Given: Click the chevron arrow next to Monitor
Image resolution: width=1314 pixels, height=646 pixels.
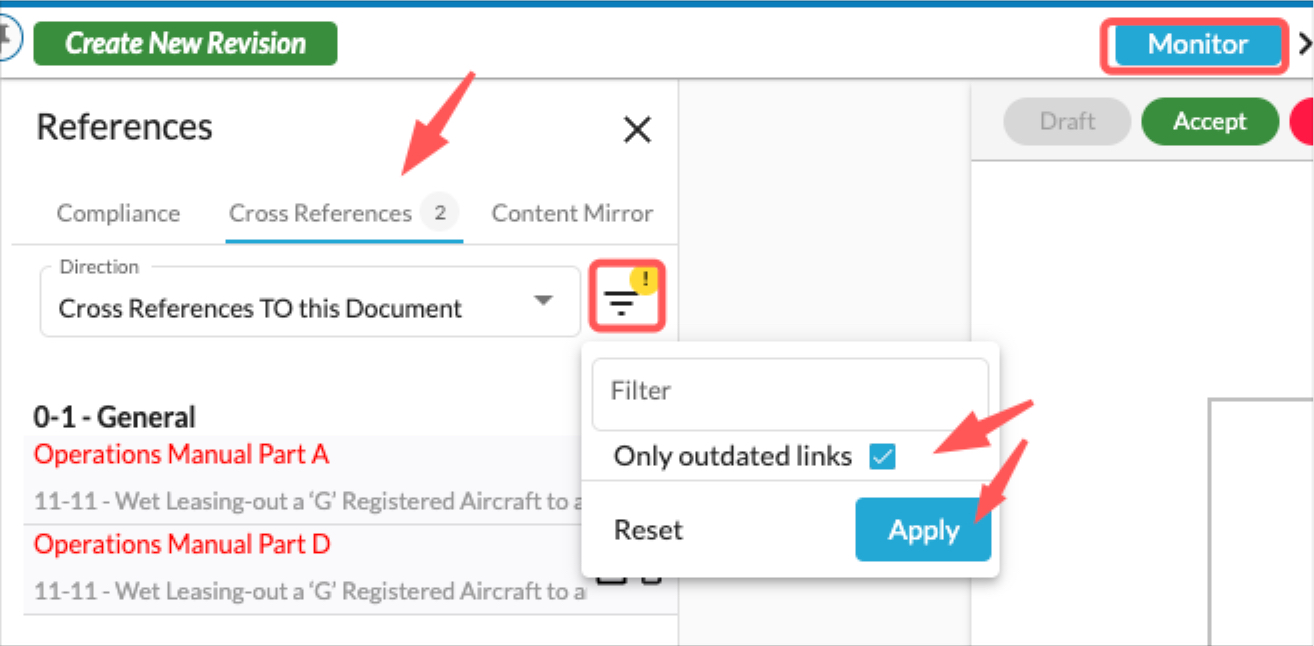Looking at the screenshot, I should pyautogui.click(x=1304, y=44).
